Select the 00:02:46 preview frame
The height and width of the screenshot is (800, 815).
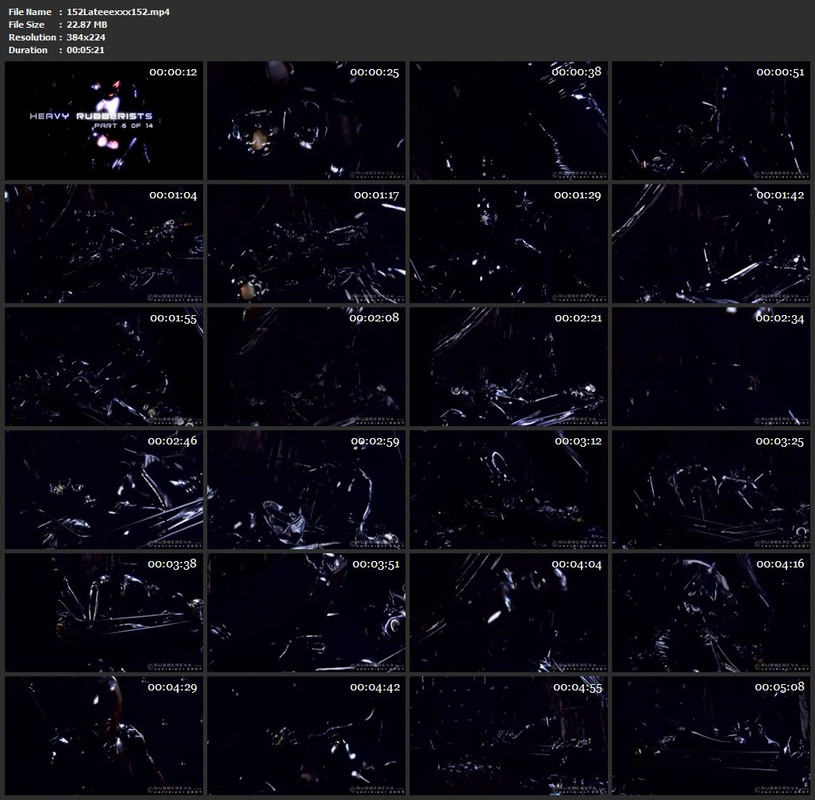[104, 489]
